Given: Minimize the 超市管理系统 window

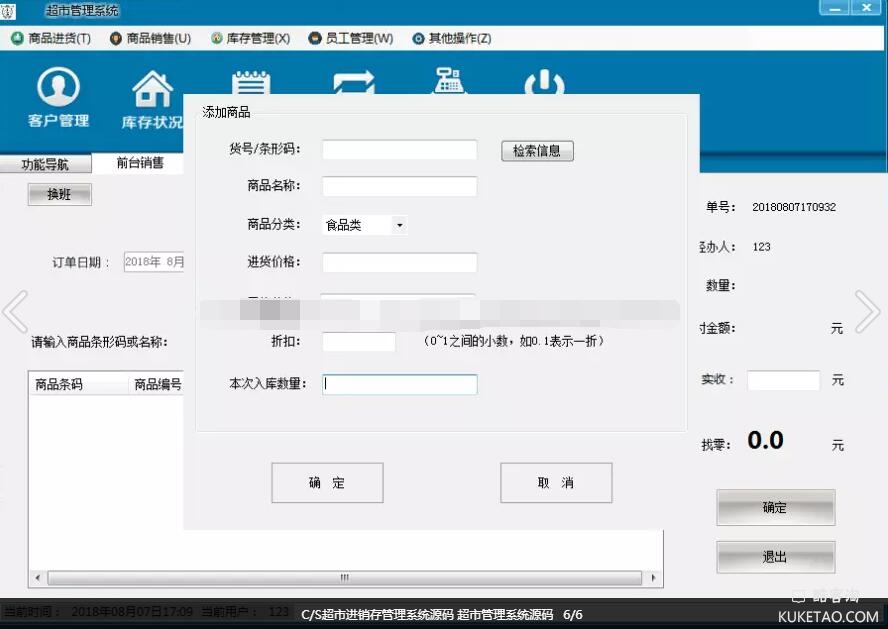Looking at the screenshot, I should tap(834, 8).
